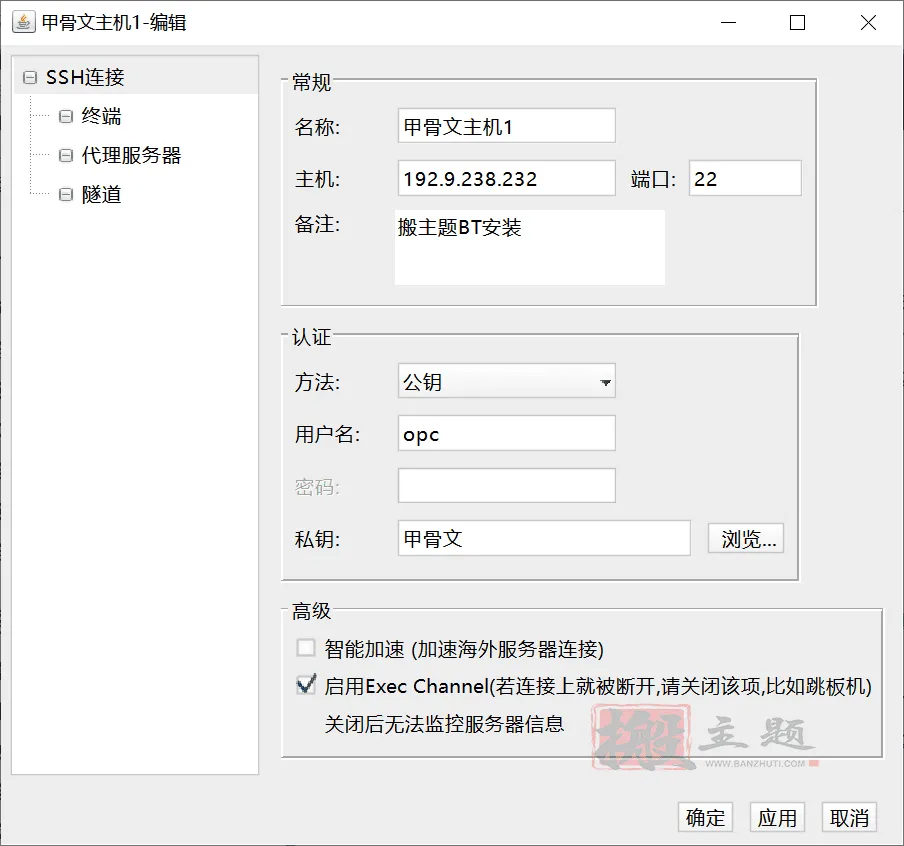
Task: Toggle the expander beside 终端
Action: click(x=66, y=116)
